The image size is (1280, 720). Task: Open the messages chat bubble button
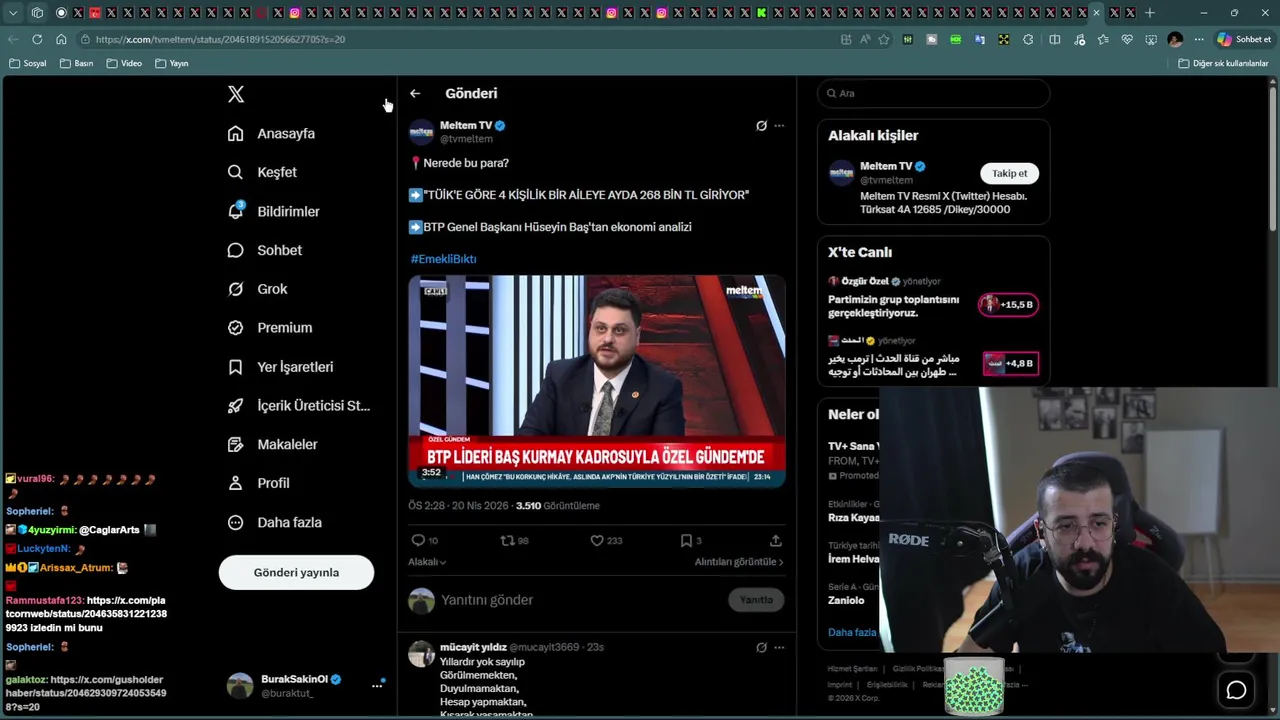pyautogui.click(x=1237, y=690)
